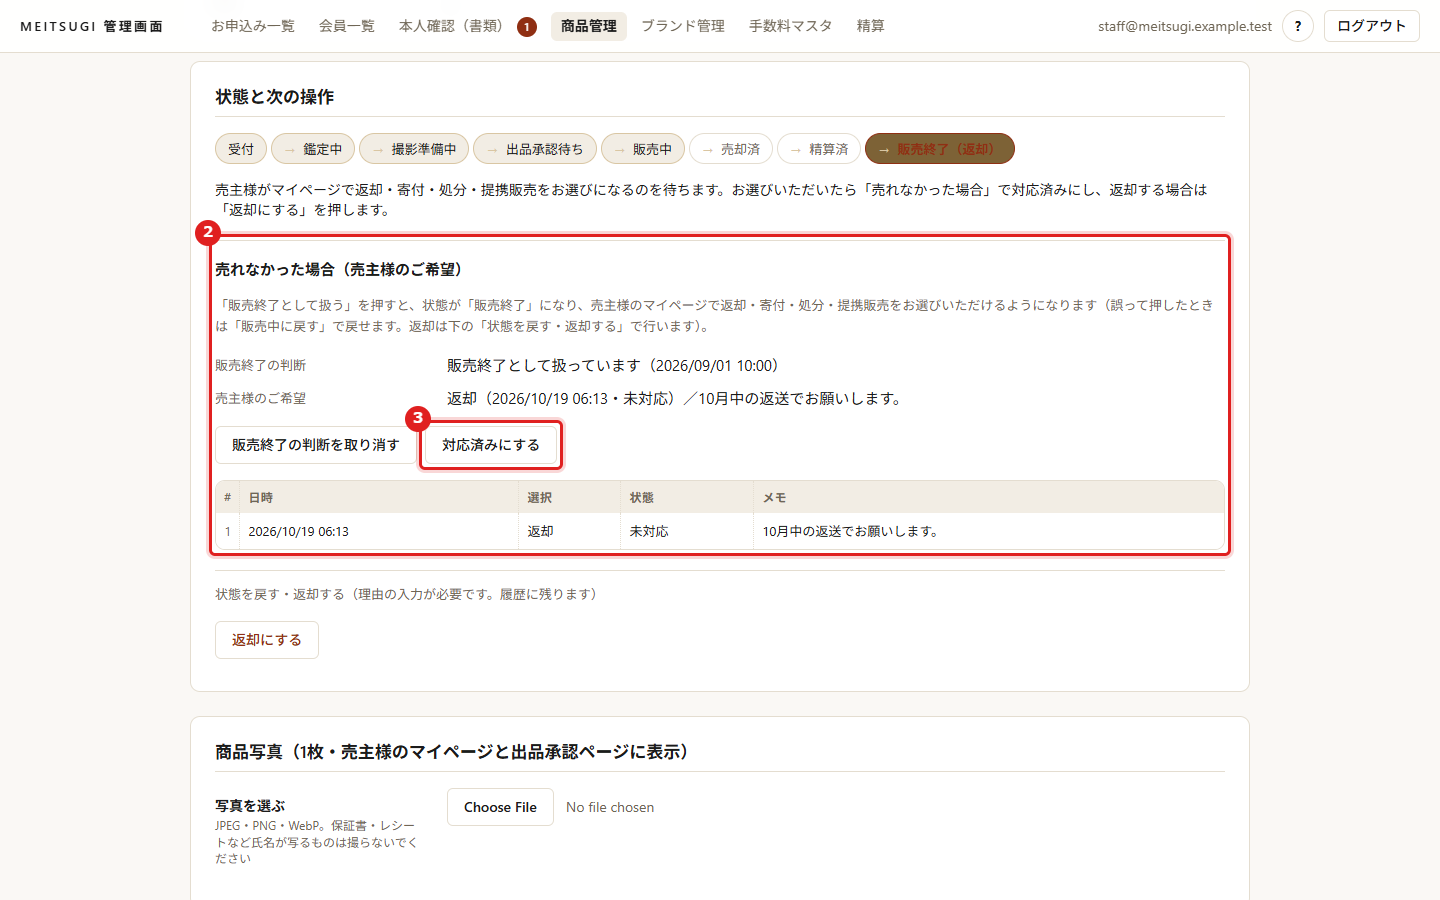Viewport: 1440px width, 900px height.
Task: Click the 販売中 status chip
Action: tap(643, 149)
